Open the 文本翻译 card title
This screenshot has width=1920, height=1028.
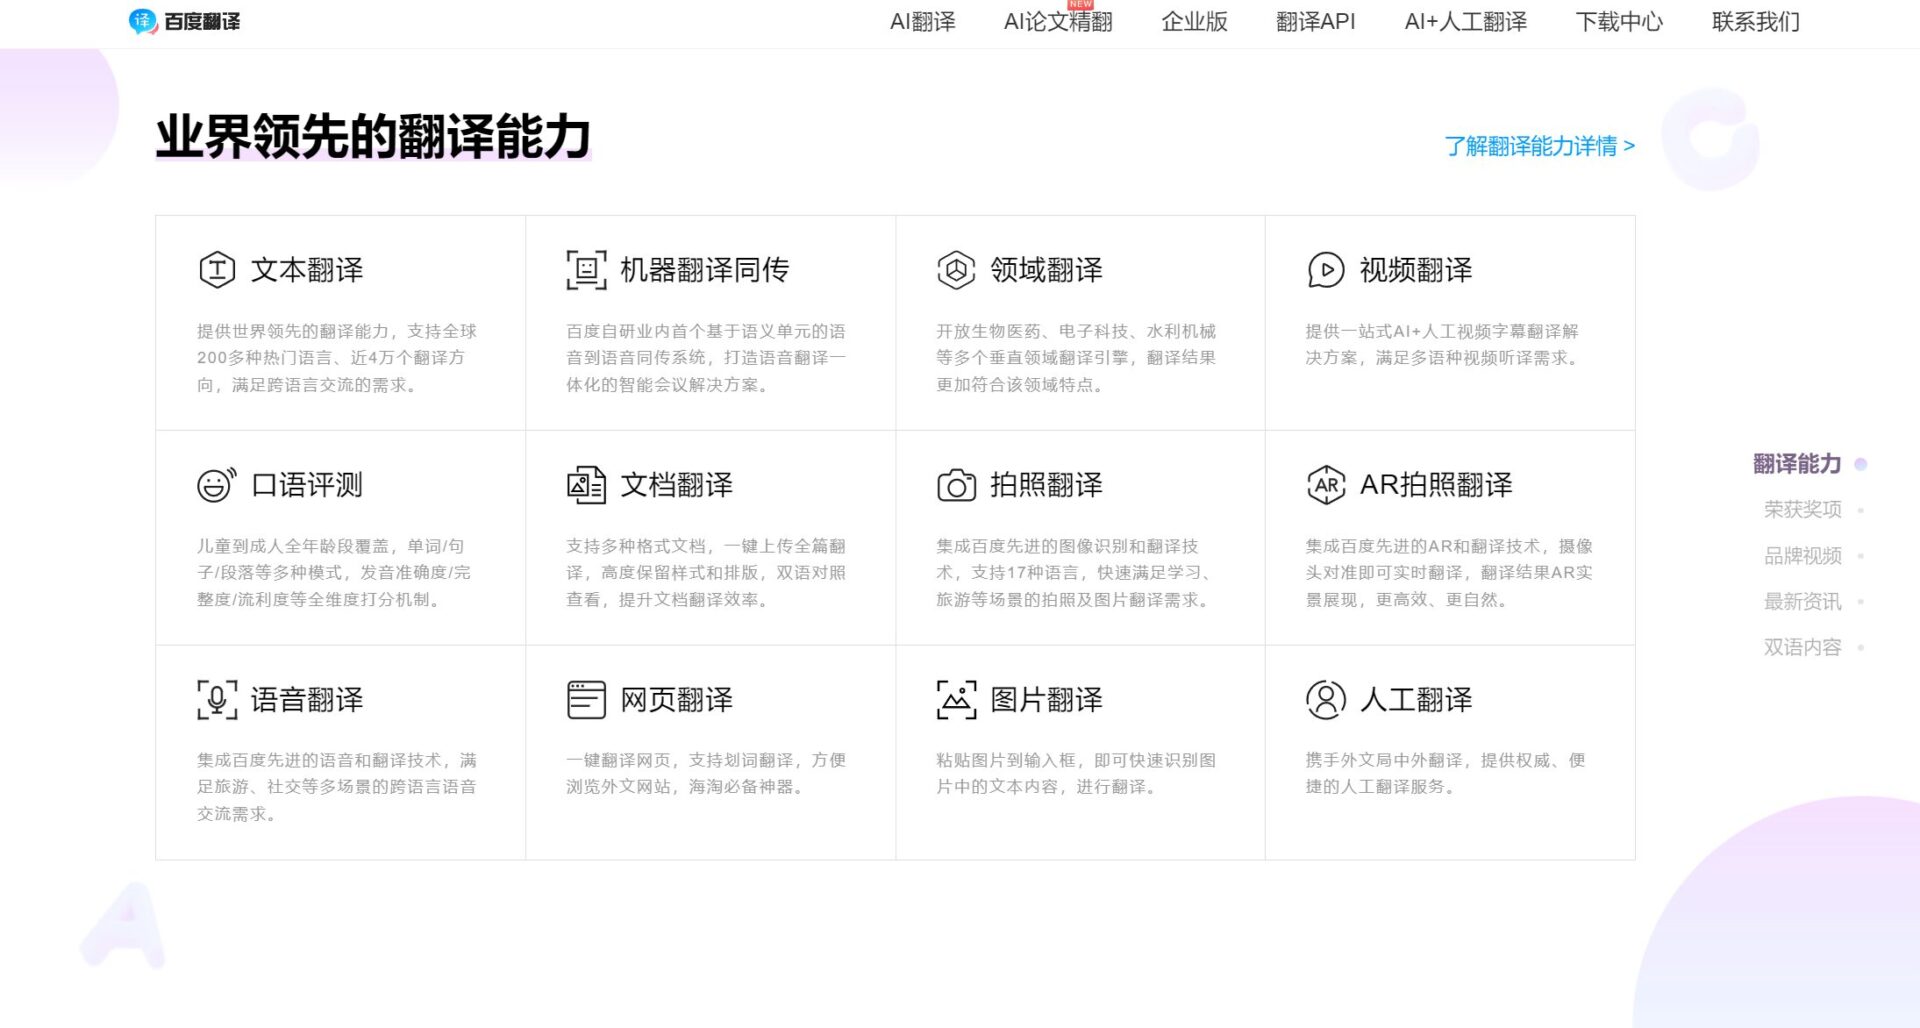tap(307, 270)
